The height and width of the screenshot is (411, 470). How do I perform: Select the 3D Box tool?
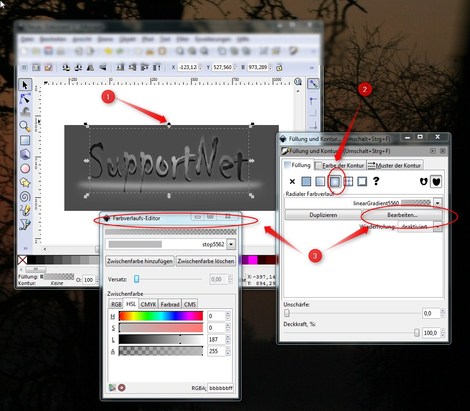(25, 154)
